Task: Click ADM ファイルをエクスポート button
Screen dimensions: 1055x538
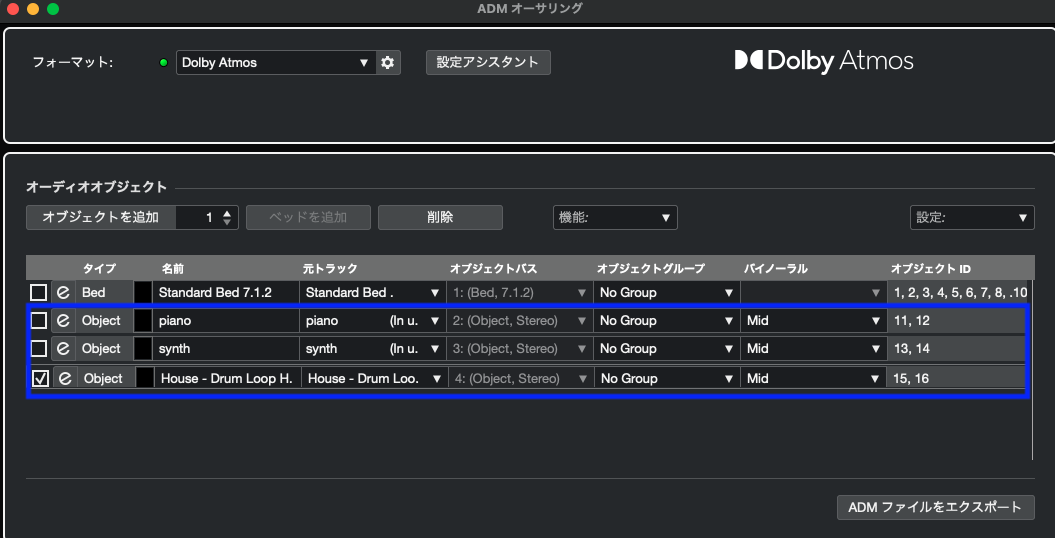Action: [x=935, y=507]
